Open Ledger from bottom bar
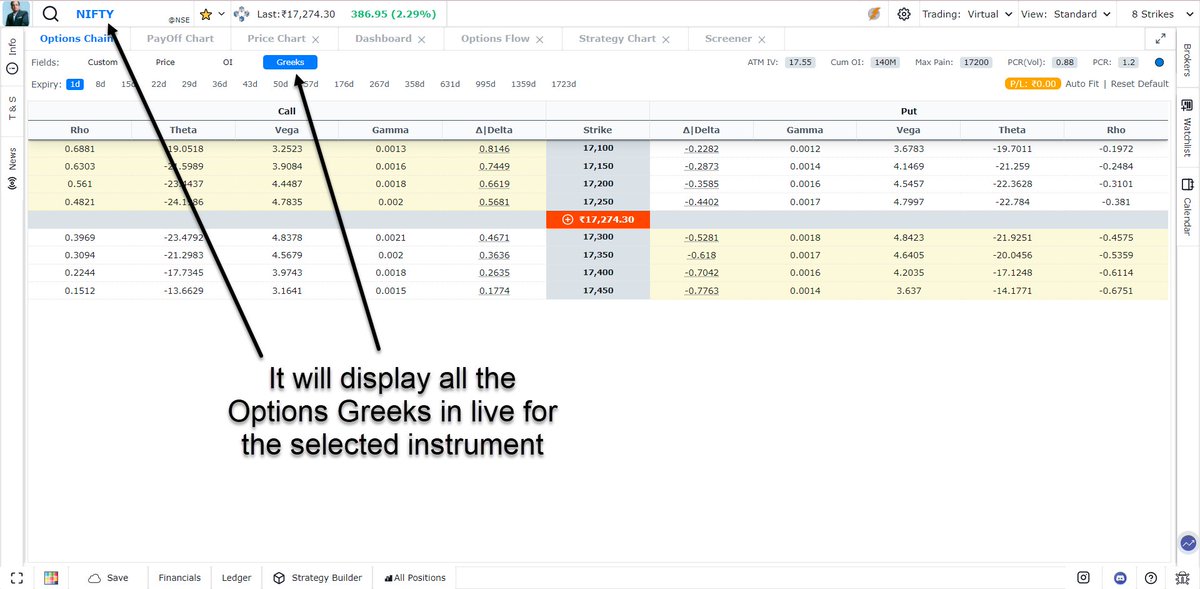1200x589 pixels. point(237,578)
